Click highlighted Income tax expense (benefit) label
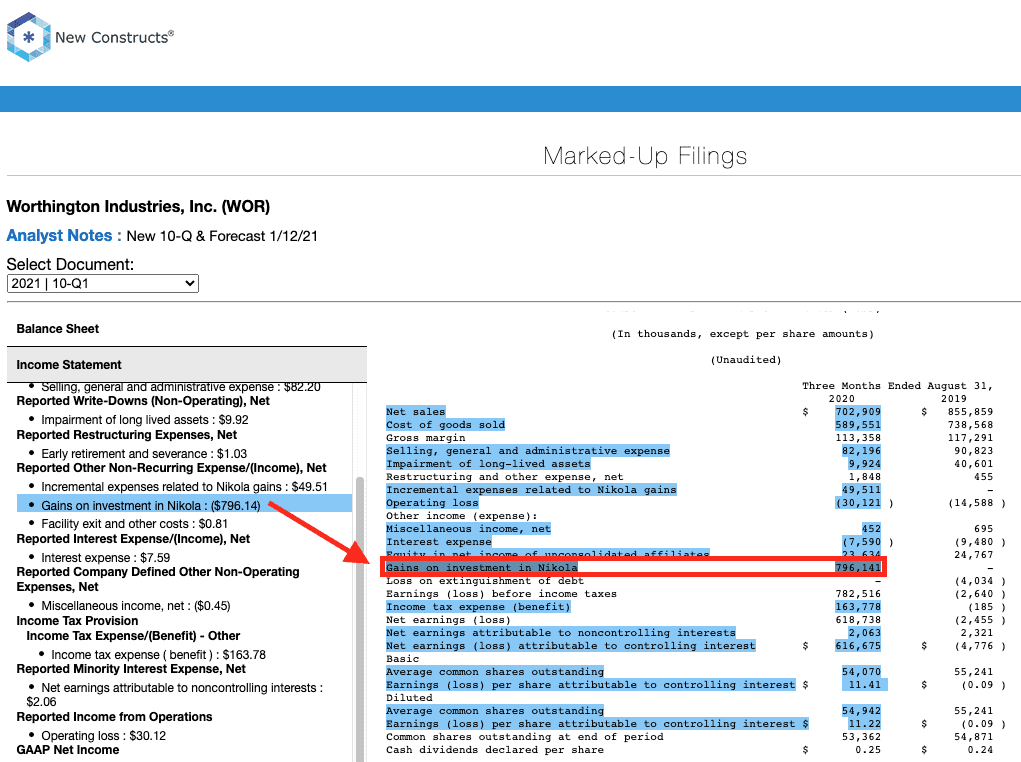Screen dimensions: 1021x762 (x=478, y=607)
